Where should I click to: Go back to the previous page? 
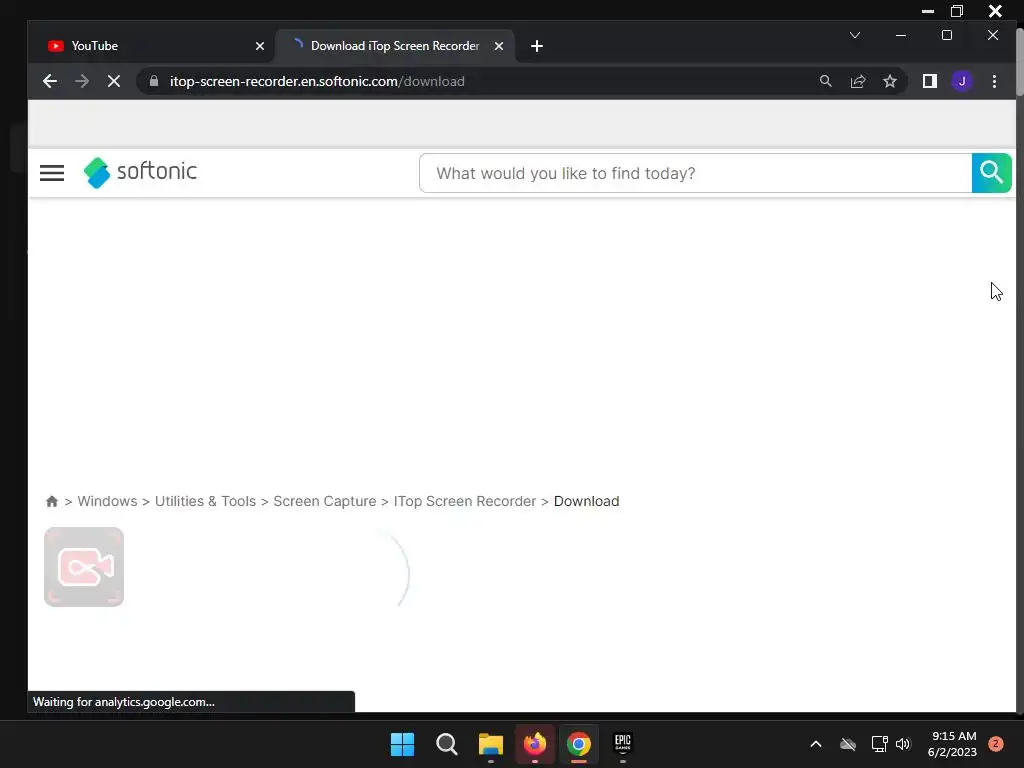pyautogui.click(x=50, y=81)
